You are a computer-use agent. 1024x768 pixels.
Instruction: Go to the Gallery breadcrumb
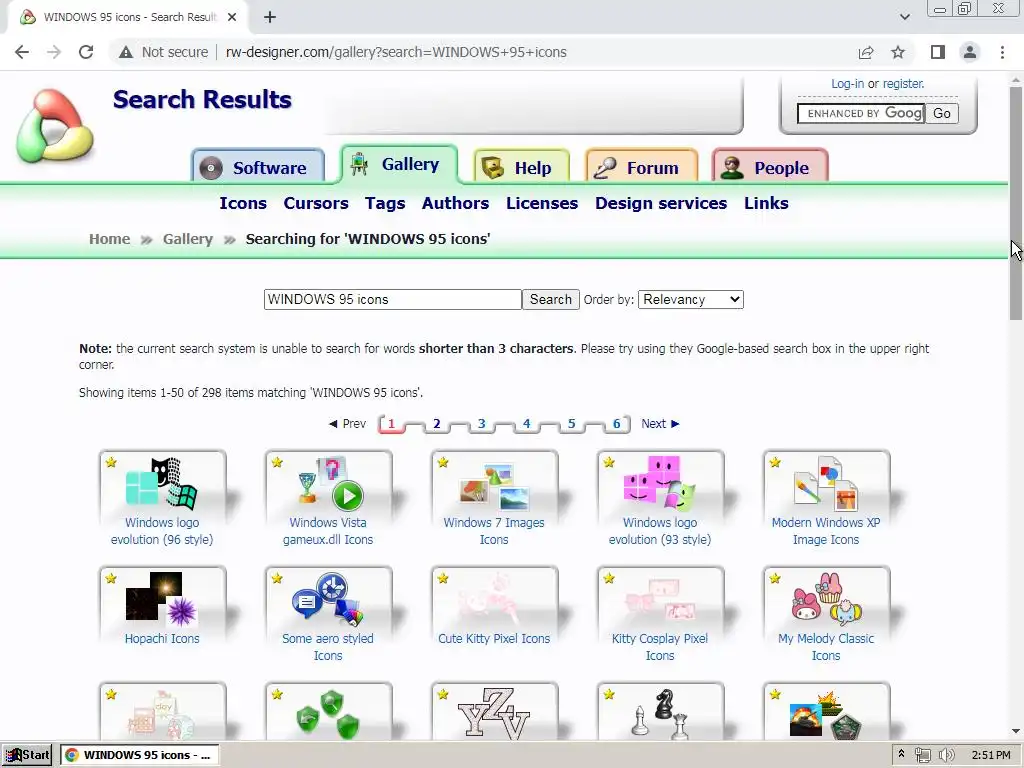point(188,239)
